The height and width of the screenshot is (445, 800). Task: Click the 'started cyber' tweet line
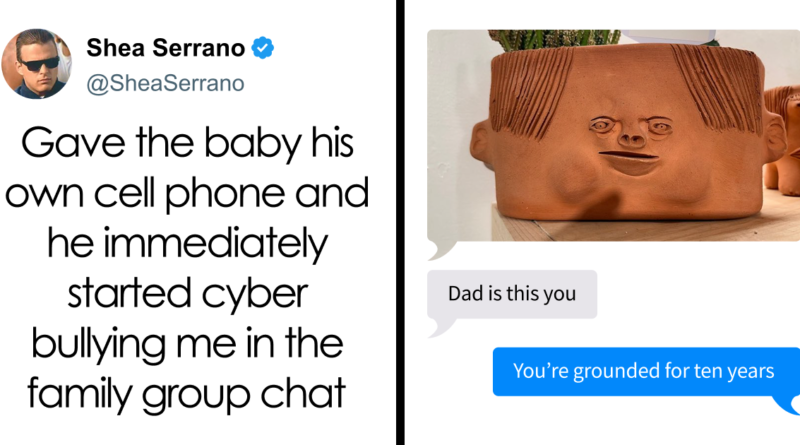[188, 294]
